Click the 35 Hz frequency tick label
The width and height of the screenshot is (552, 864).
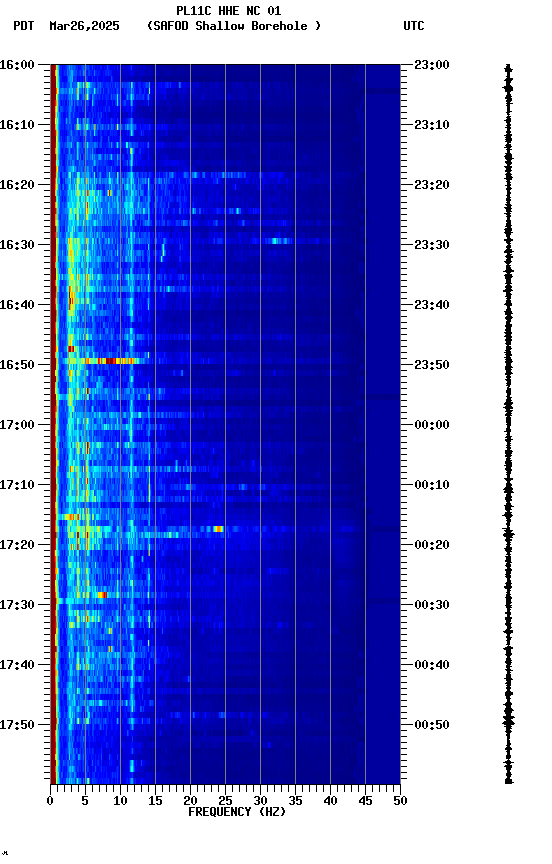[x=295, y=801]
